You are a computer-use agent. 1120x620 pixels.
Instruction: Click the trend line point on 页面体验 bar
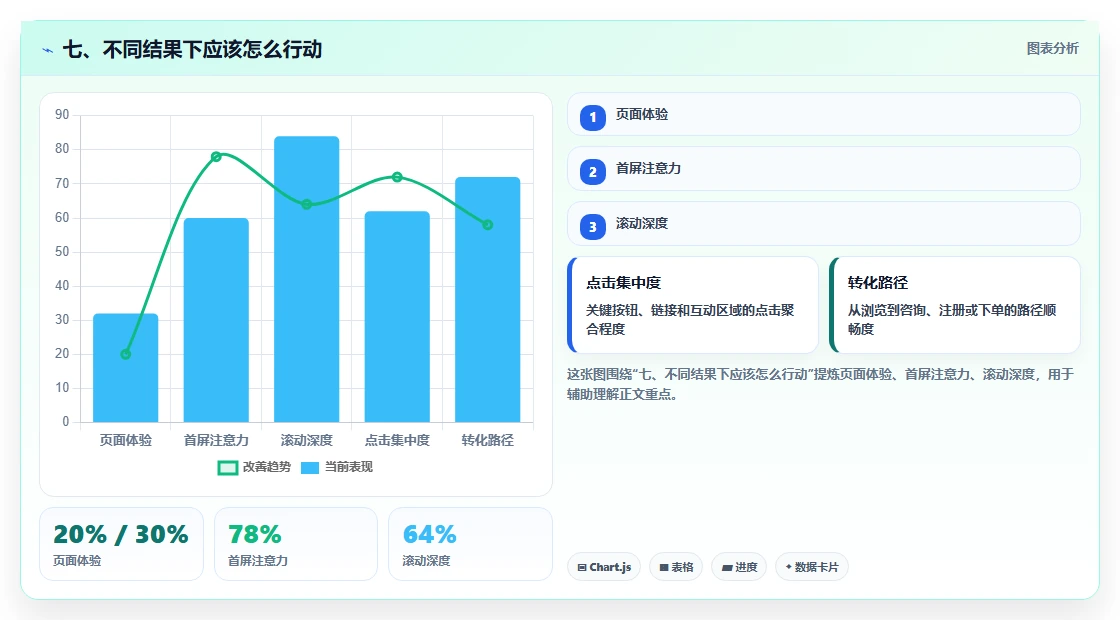[126, 354]
